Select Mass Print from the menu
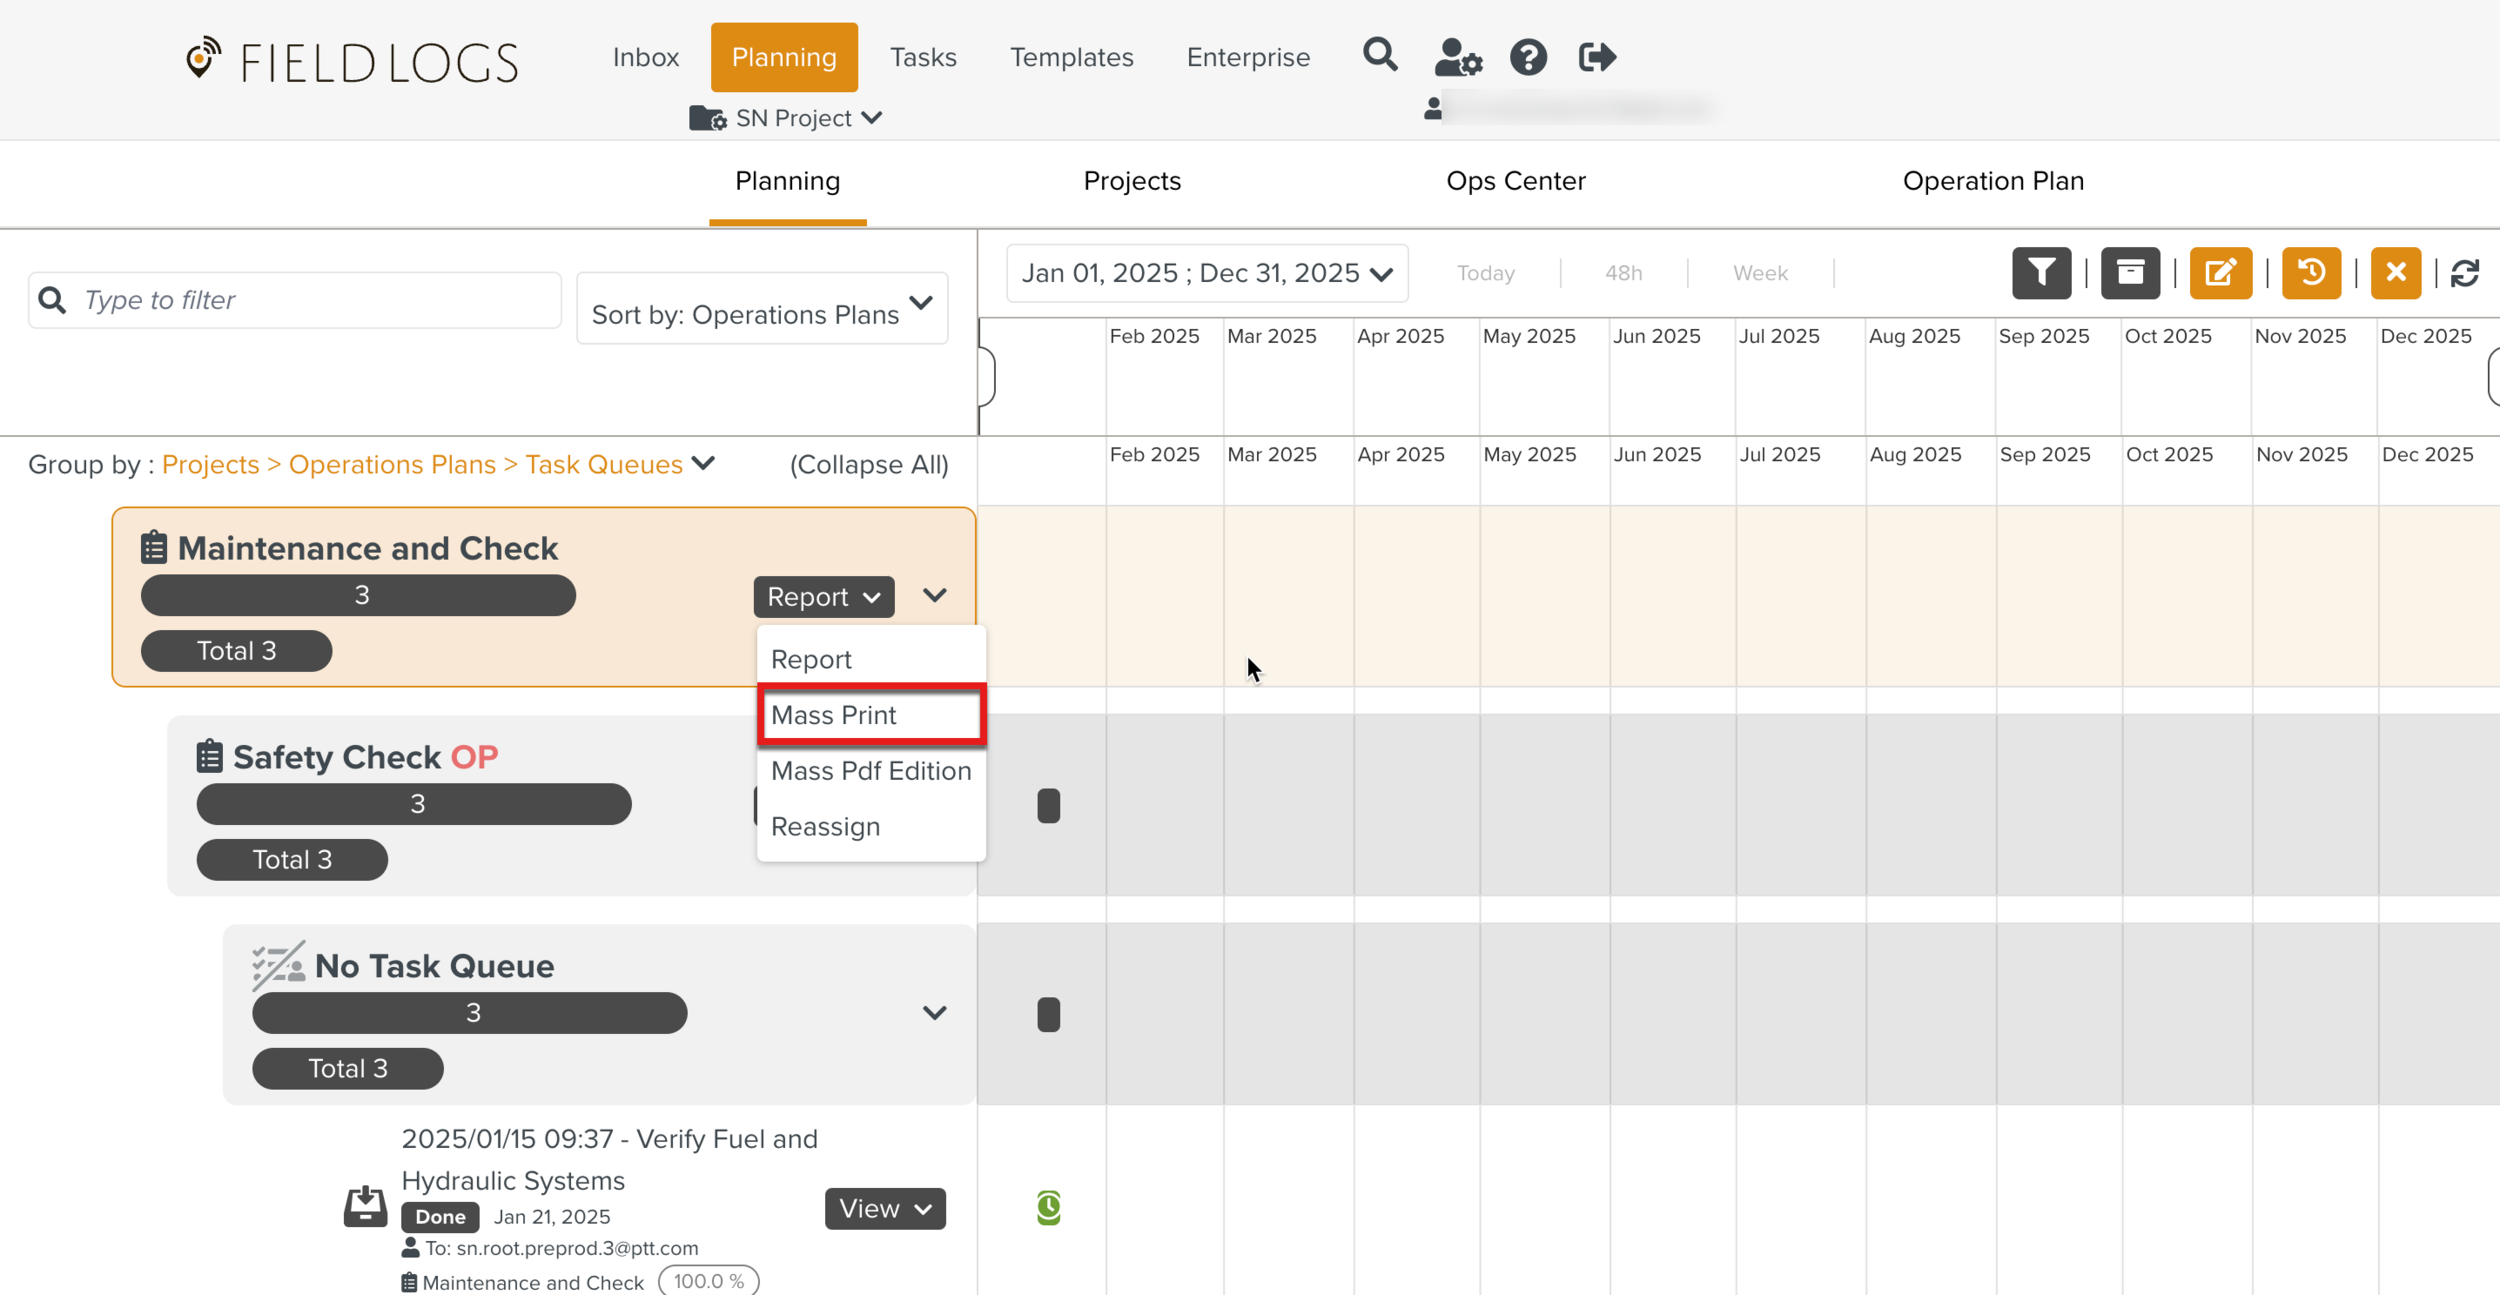This screenshot has height=1295, width=2500. 871,715
